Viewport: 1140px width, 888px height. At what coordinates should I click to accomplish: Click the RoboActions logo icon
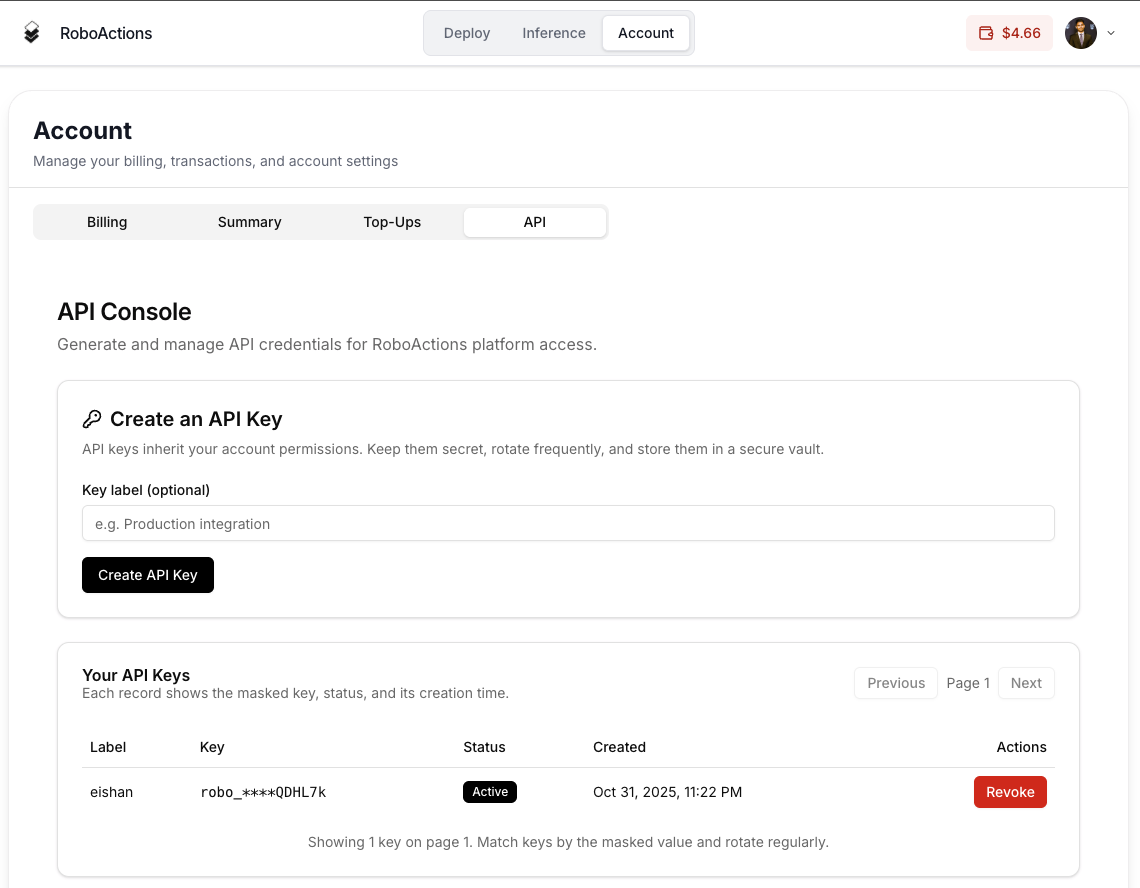coord(31,33)
